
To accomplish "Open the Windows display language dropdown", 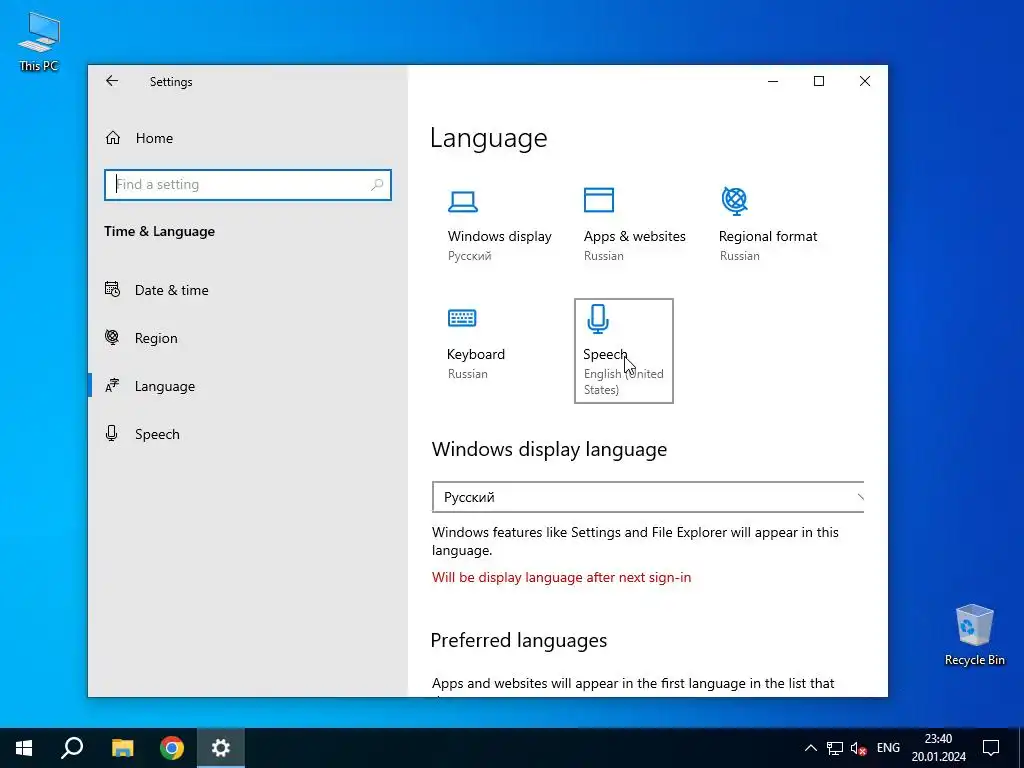I will pyautogui.click(x=648, y=497).
